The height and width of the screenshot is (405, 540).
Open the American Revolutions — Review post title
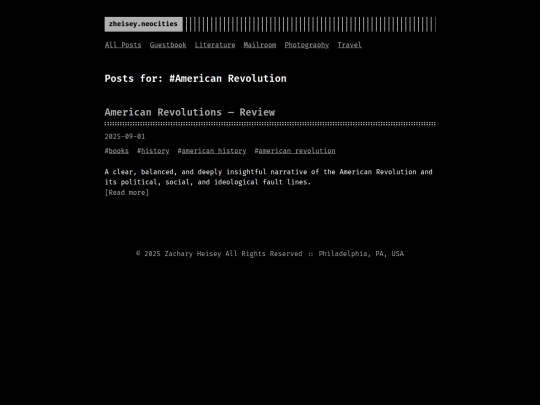(x=190, y=112)
